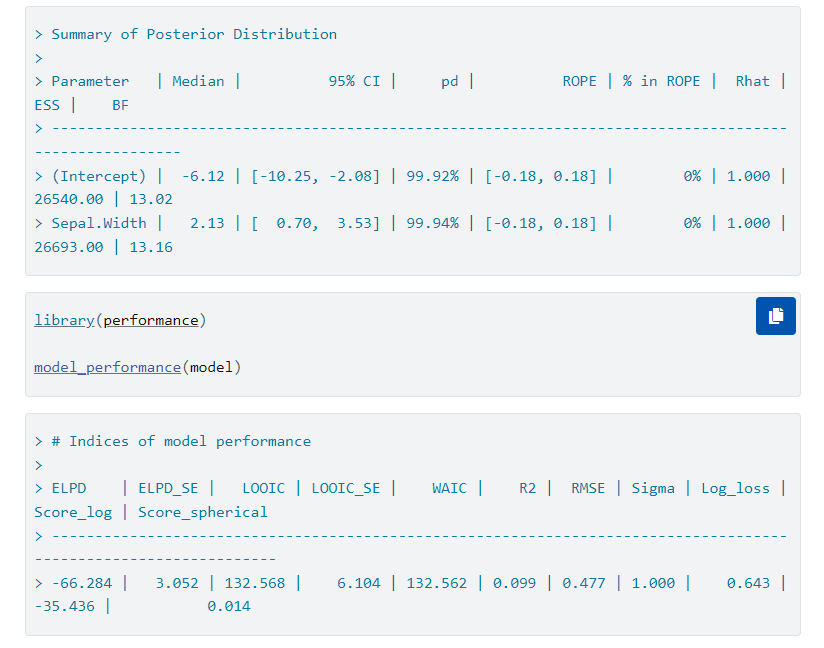Image resolution: width=824 pixels, height=648 pixels.
Task: Click the library(performance) code line
Action: [x=120, y=320]
